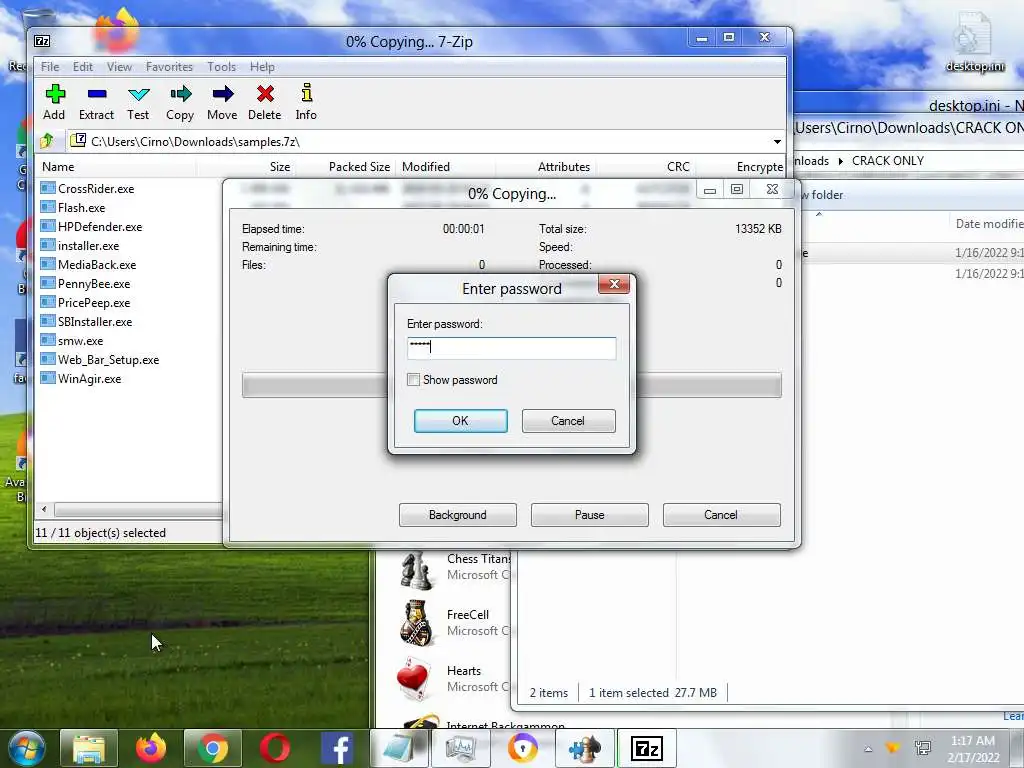The width and height of the screenshot is (1024, 768).
Task: Sort by the Attributes column header
Action: (564, 167)
